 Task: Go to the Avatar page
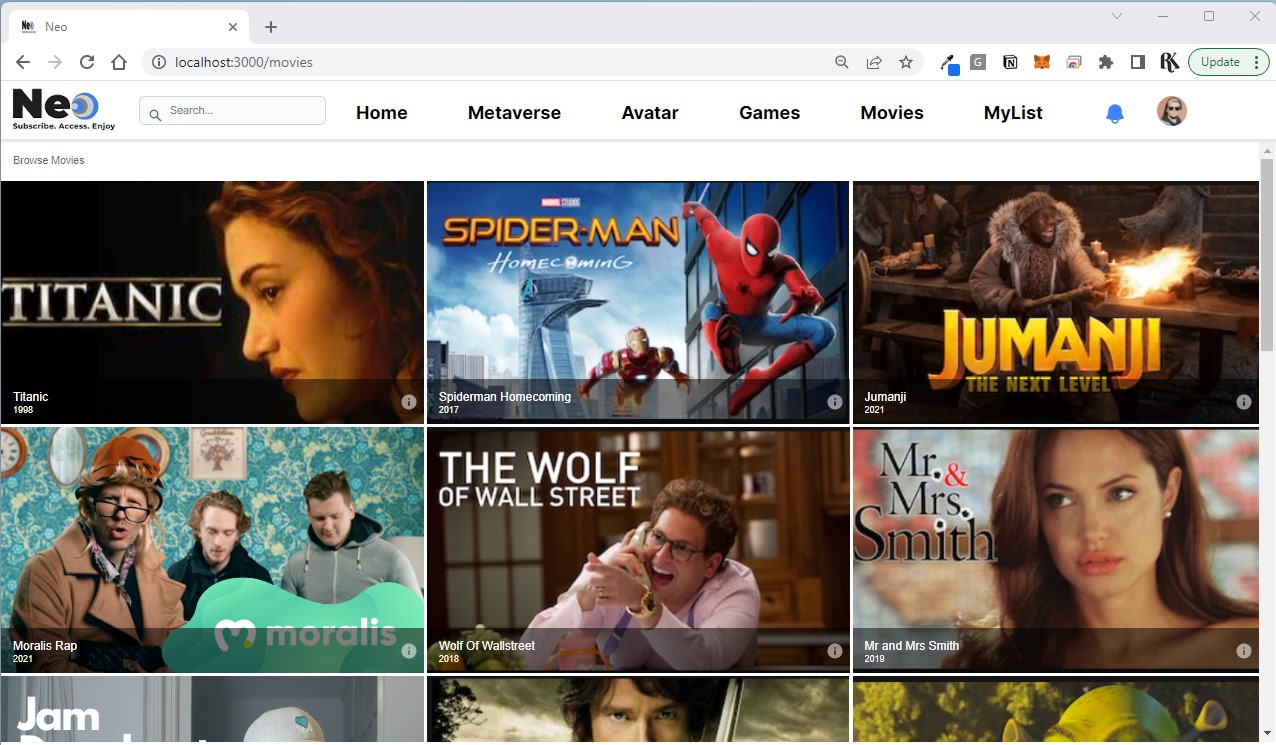[650, 113]
